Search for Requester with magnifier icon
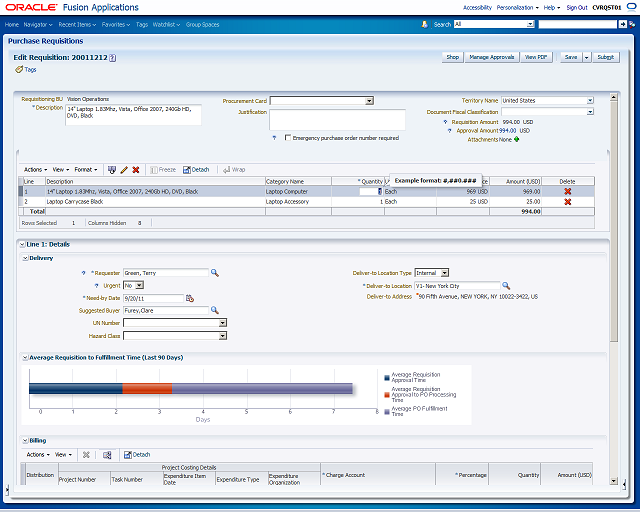The width and height of the screenshot is (640, 512). point(215,273)
